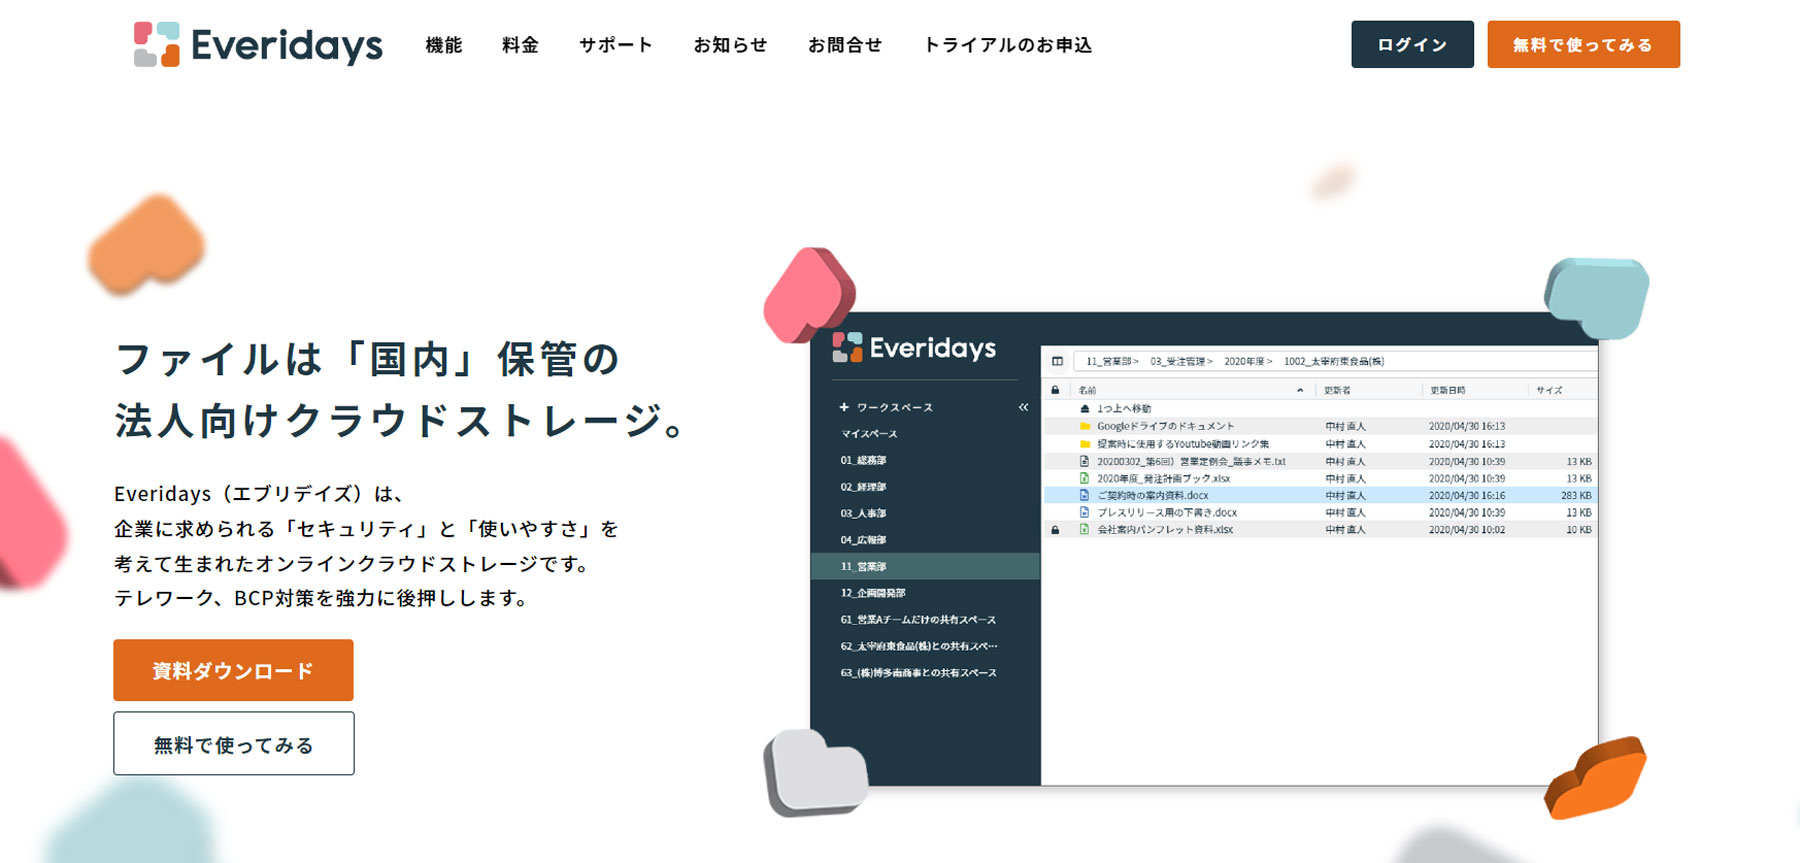Click the xlsx icon of 会社案内パンフレット資料
This screenshot has height=863, width=1800.
click(x=1085, y=529)
